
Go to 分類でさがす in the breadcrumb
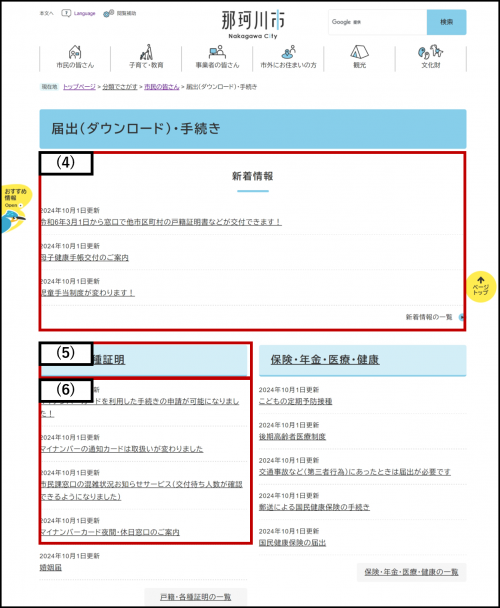[120, 87]
